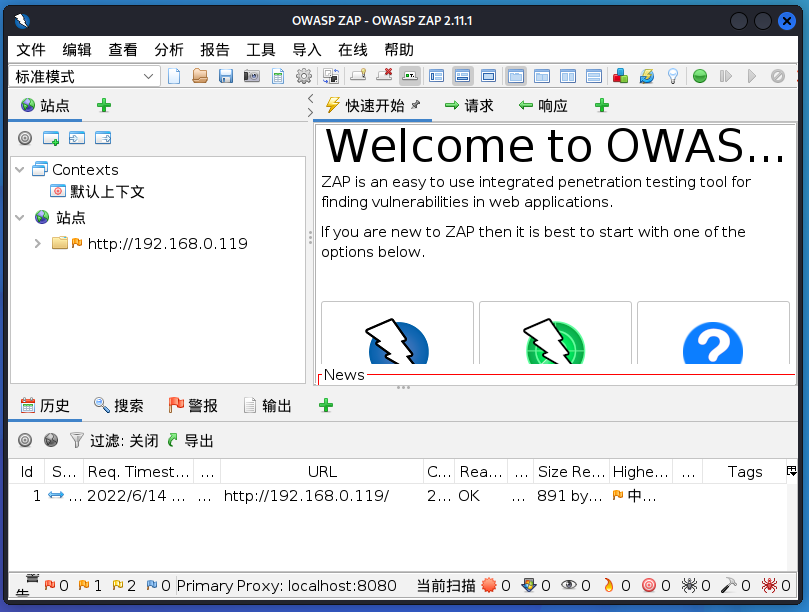
Task: Click the Snapshot Session camera icon
Action: point(252,76)
